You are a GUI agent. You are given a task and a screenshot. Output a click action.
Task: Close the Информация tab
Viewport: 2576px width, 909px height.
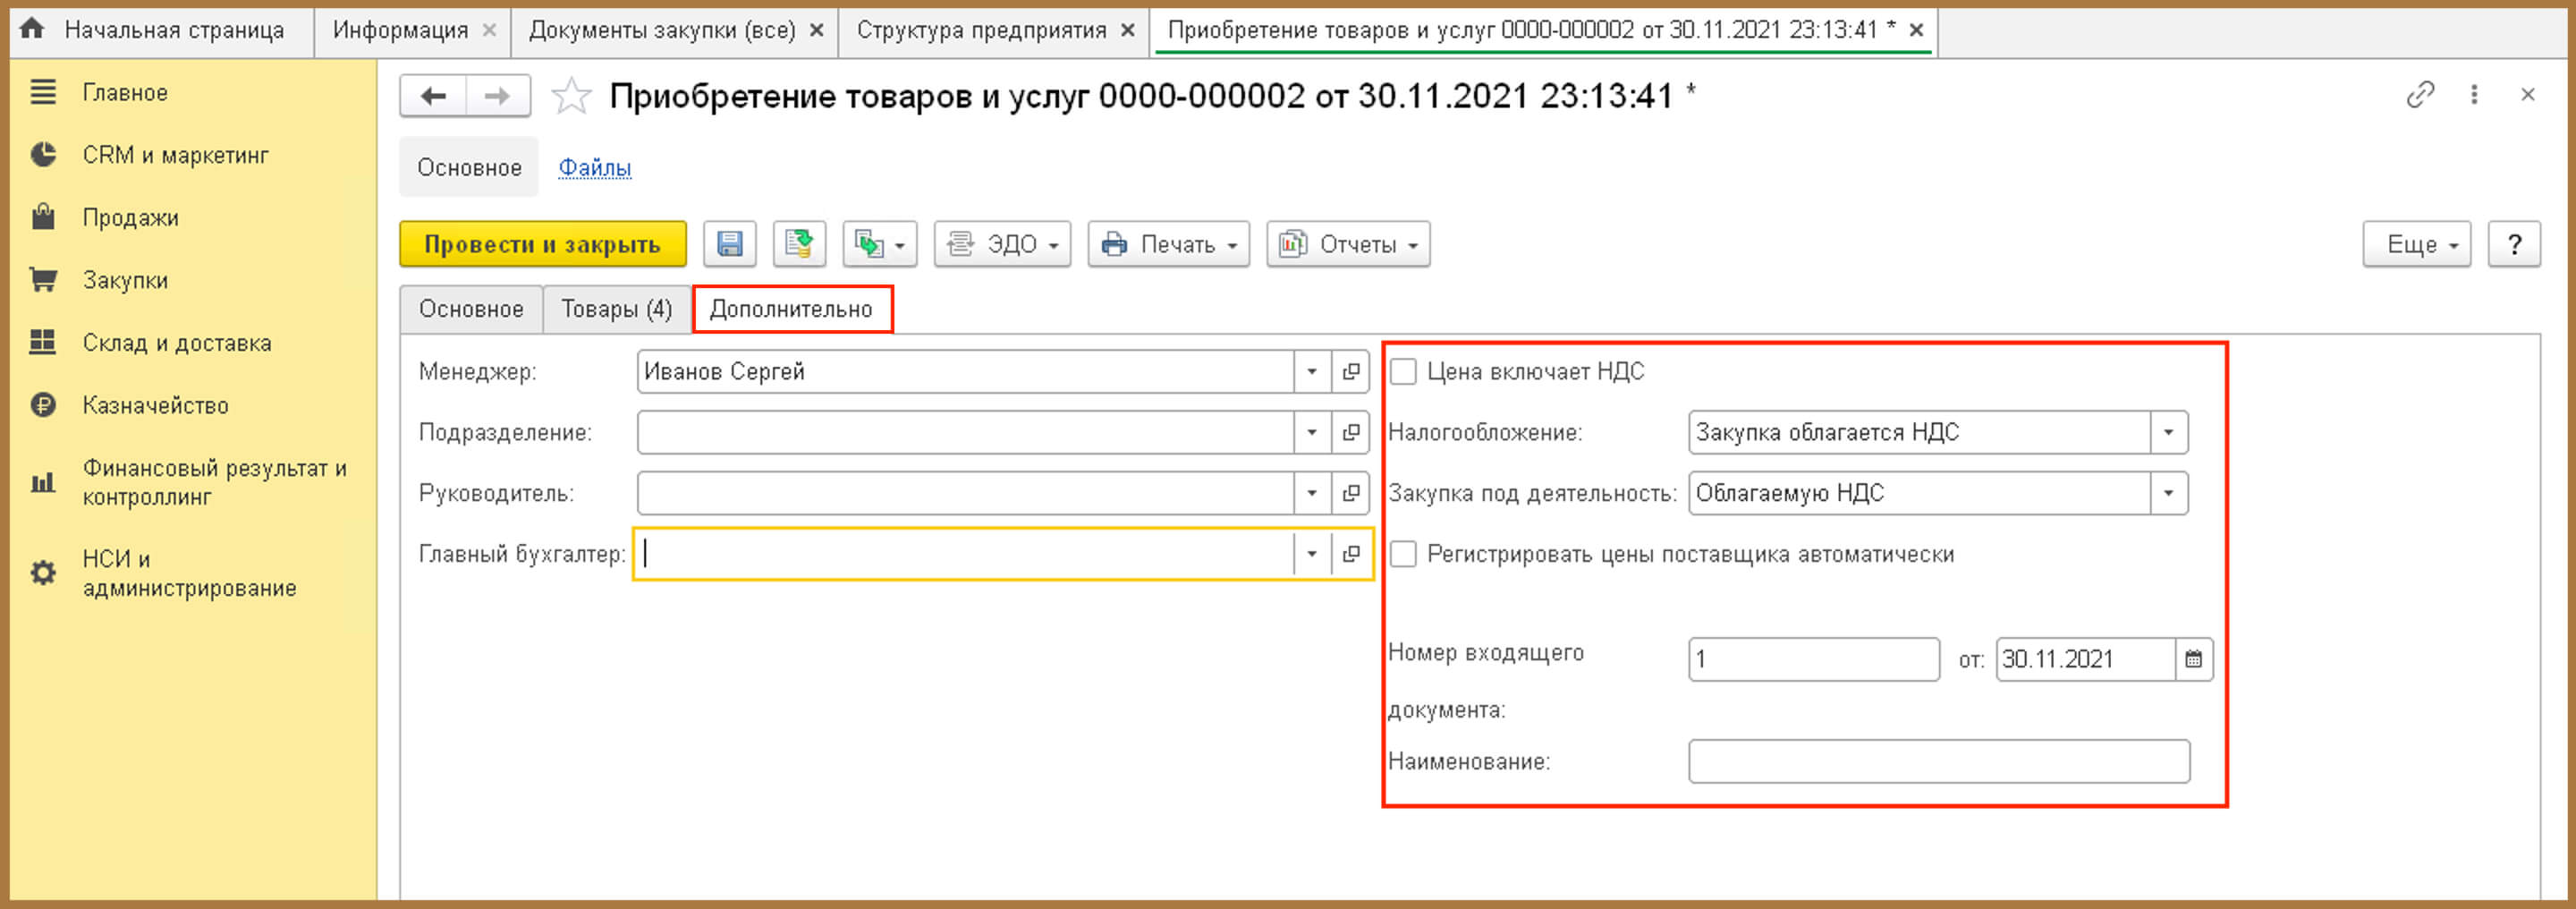[x=489, y=30]
